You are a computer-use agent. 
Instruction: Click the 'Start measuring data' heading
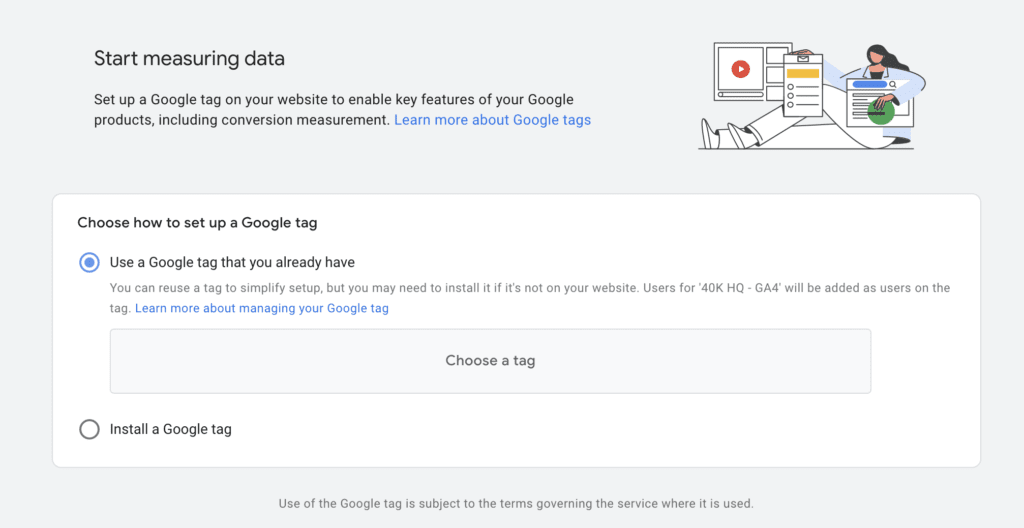[x=189, y=58]
